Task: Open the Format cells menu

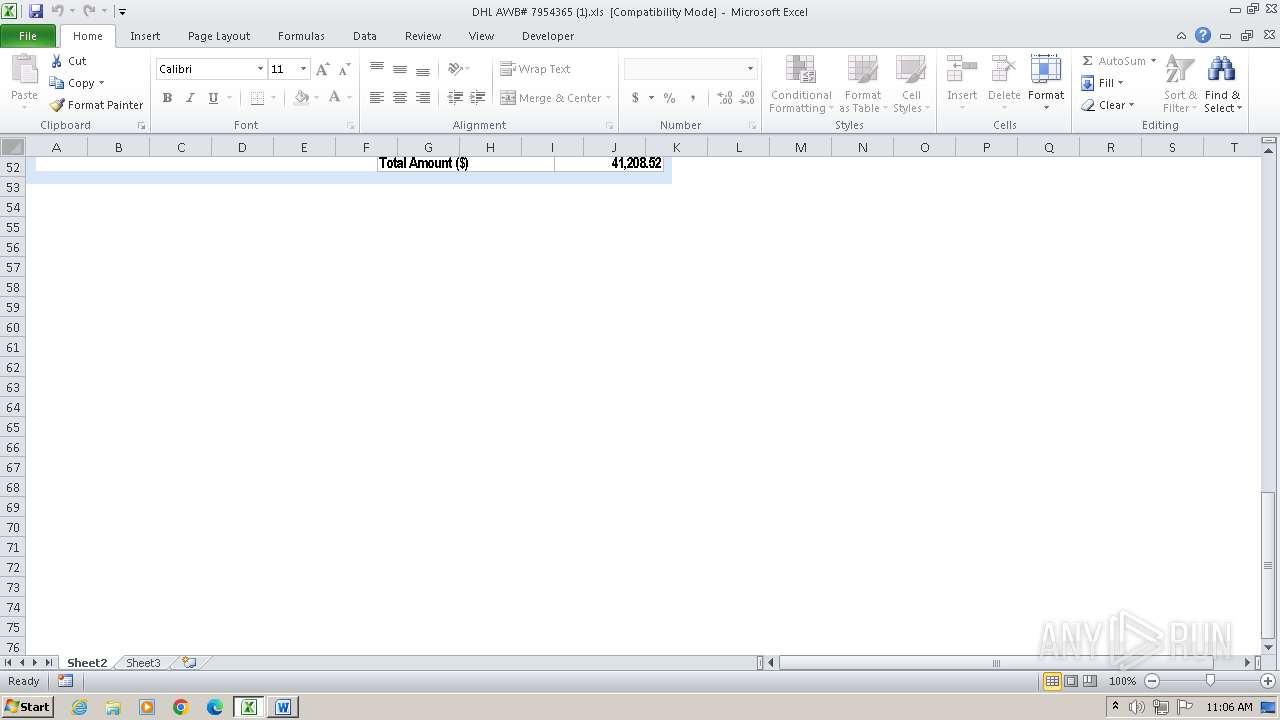Action: pos(1046,84)
